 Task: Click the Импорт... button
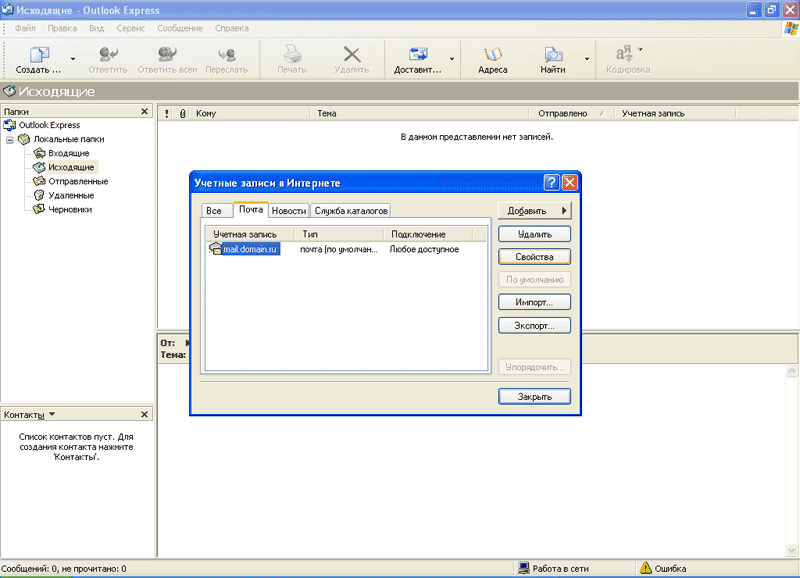(x=534, y=303)
